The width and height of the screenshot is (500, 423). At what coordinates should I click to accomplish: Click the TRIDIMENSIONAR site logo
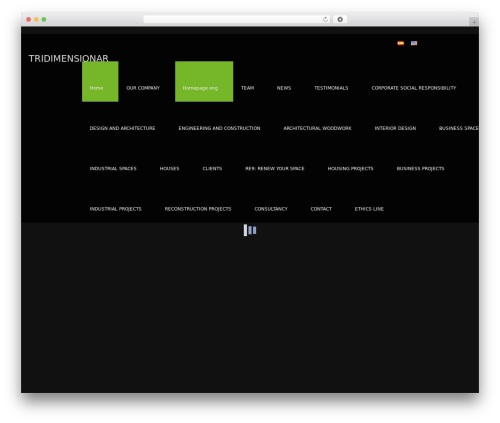(x=68, y=59)
